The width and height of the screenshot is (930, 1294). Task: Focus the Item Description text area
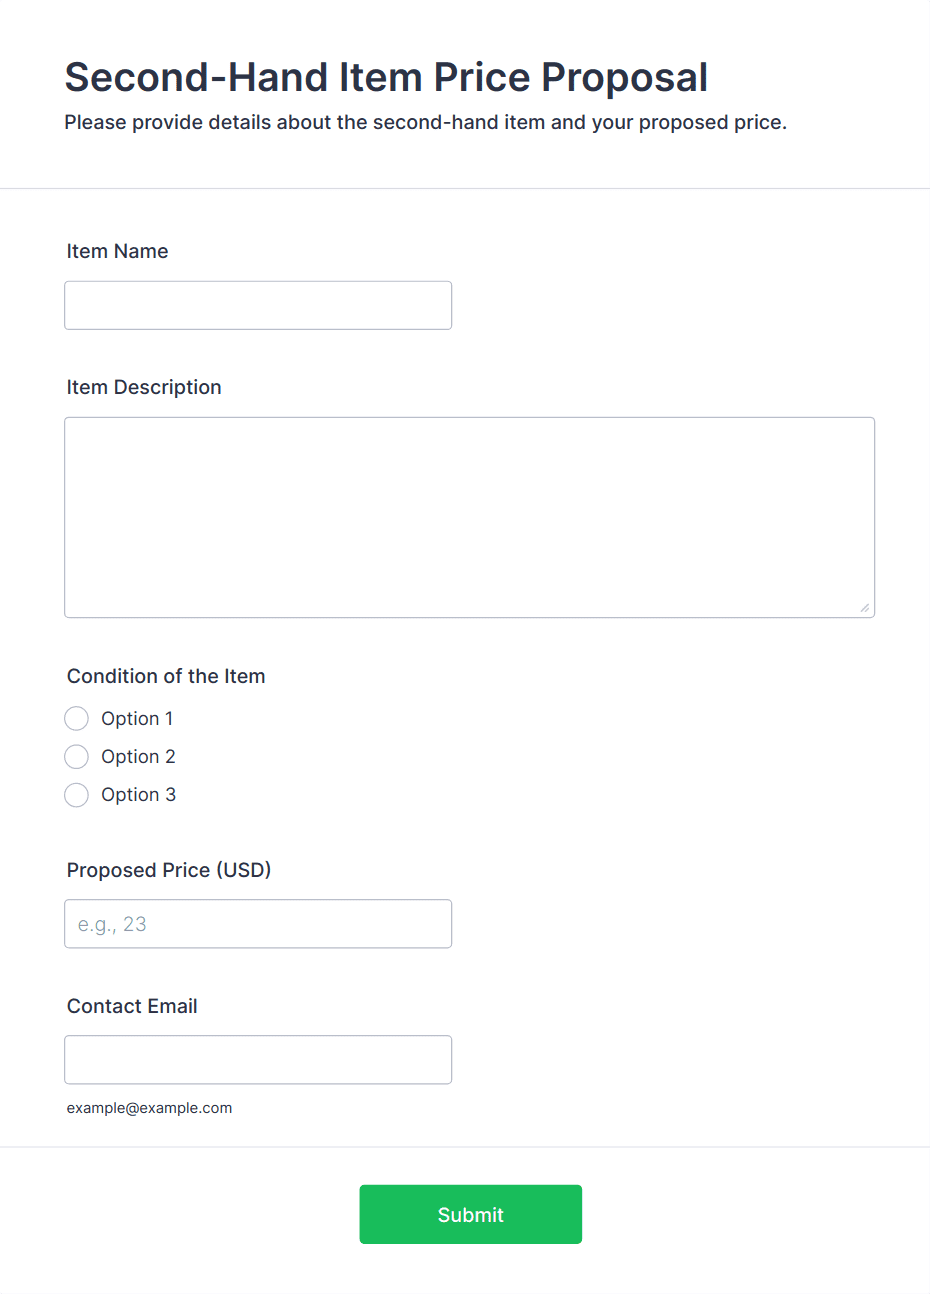tap(469, 517)
